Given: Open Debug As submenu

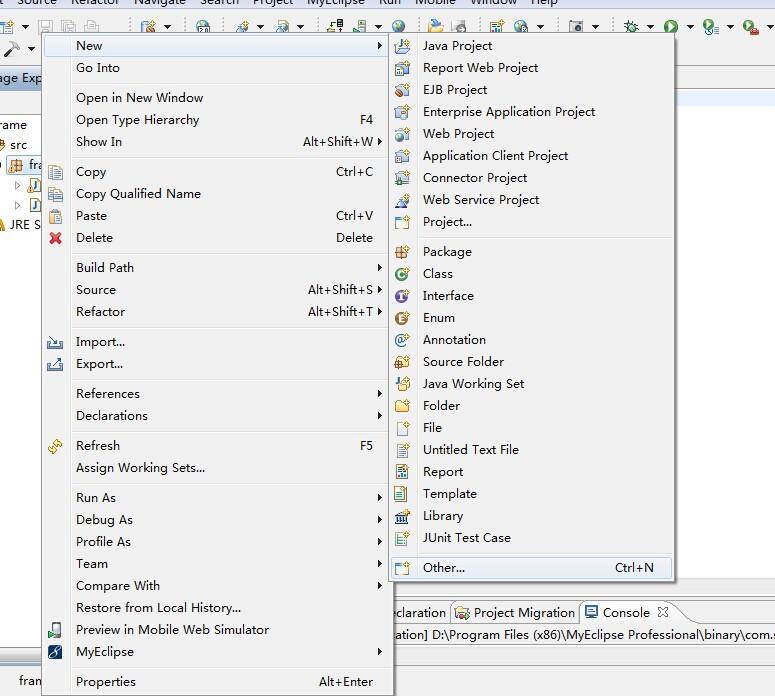Looking at the screenshot, I should (215, 520).
